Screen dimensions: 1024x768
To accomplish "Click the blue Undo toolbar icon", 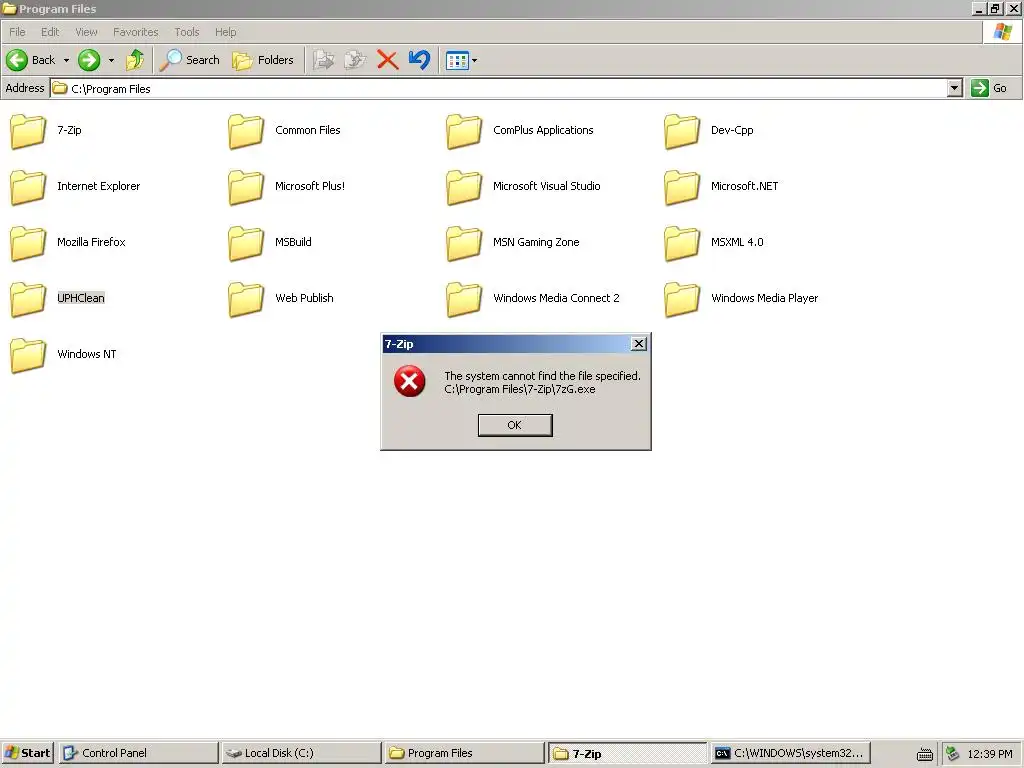I will [x=419, y=60].
